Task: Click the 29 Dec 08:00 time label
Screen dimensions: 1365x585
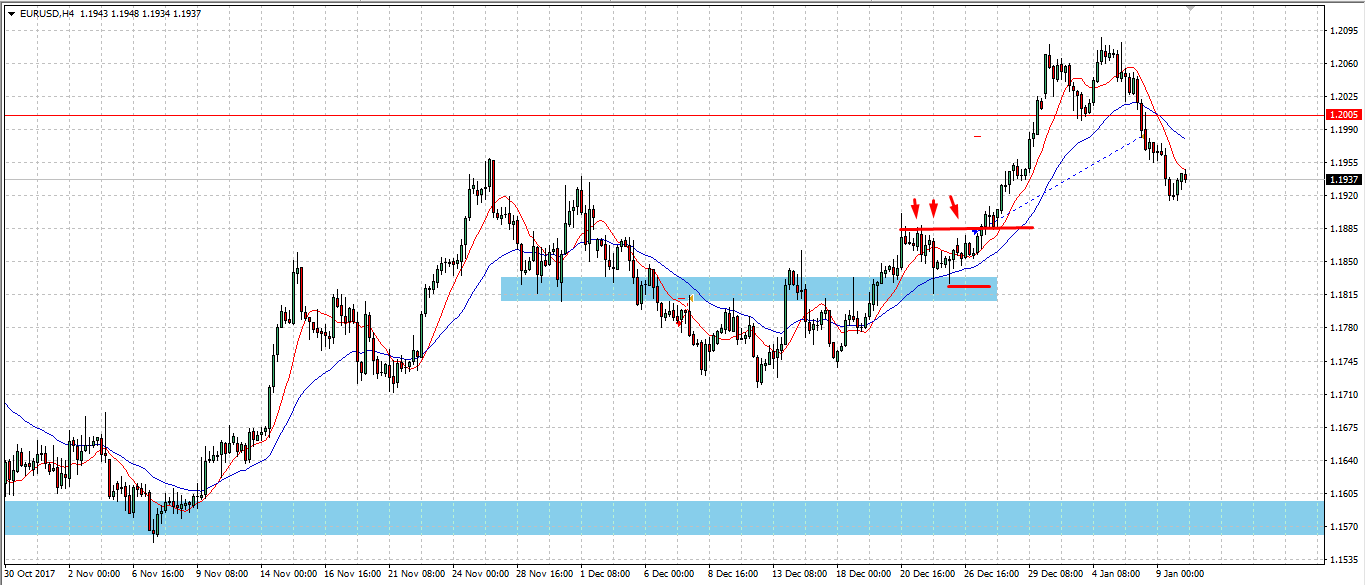Action: click(x=1056, y=574)
